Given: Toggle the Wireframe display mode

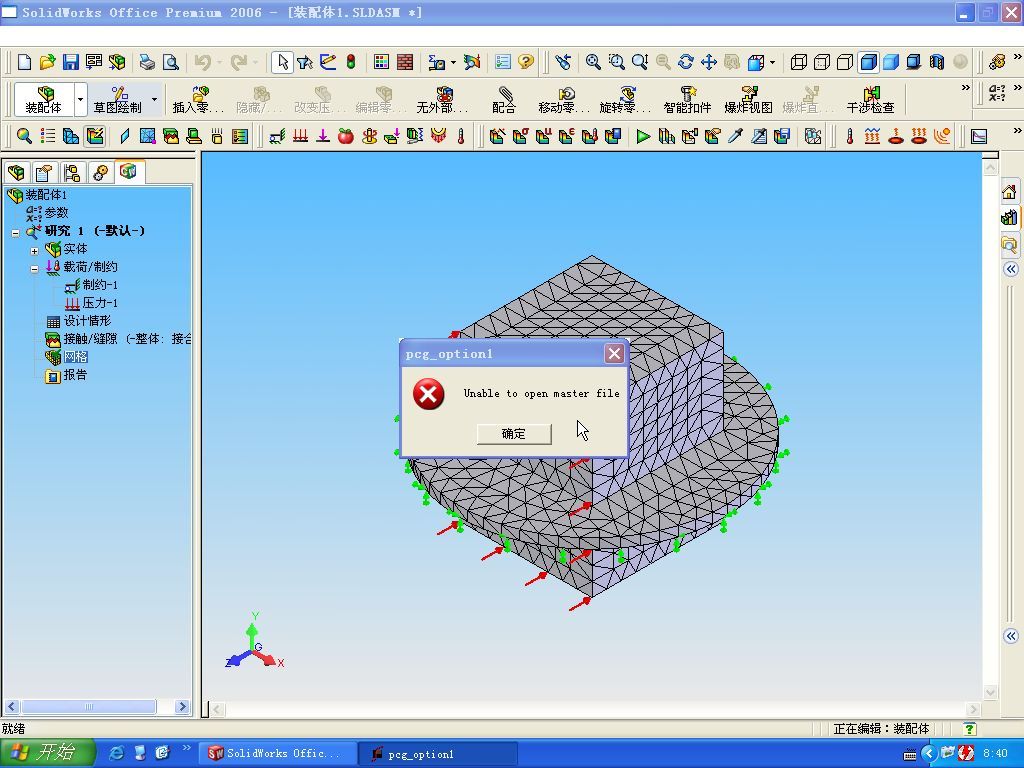Looking at the screenshot, I should pyautogui.click(x=799, y=62).
